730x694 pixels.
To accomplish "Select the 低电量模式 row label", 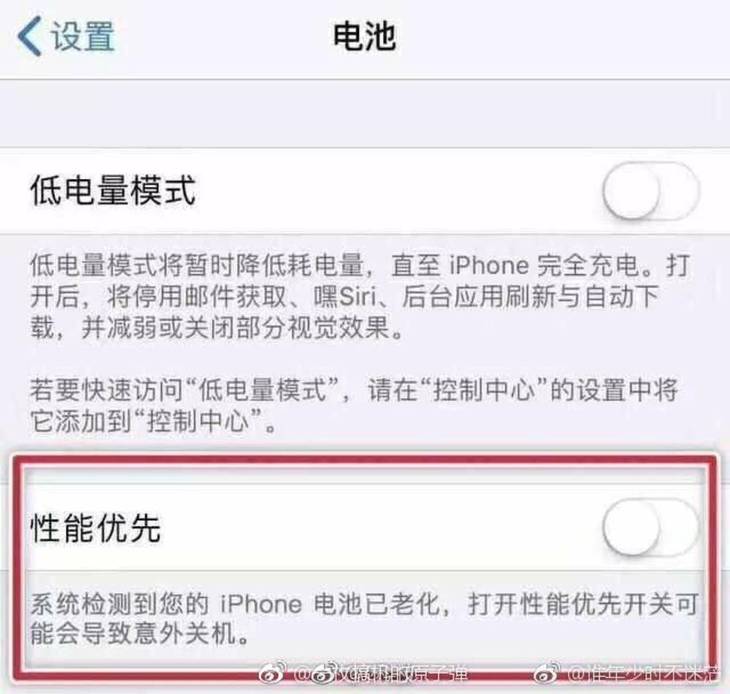I will click(113, 190).
